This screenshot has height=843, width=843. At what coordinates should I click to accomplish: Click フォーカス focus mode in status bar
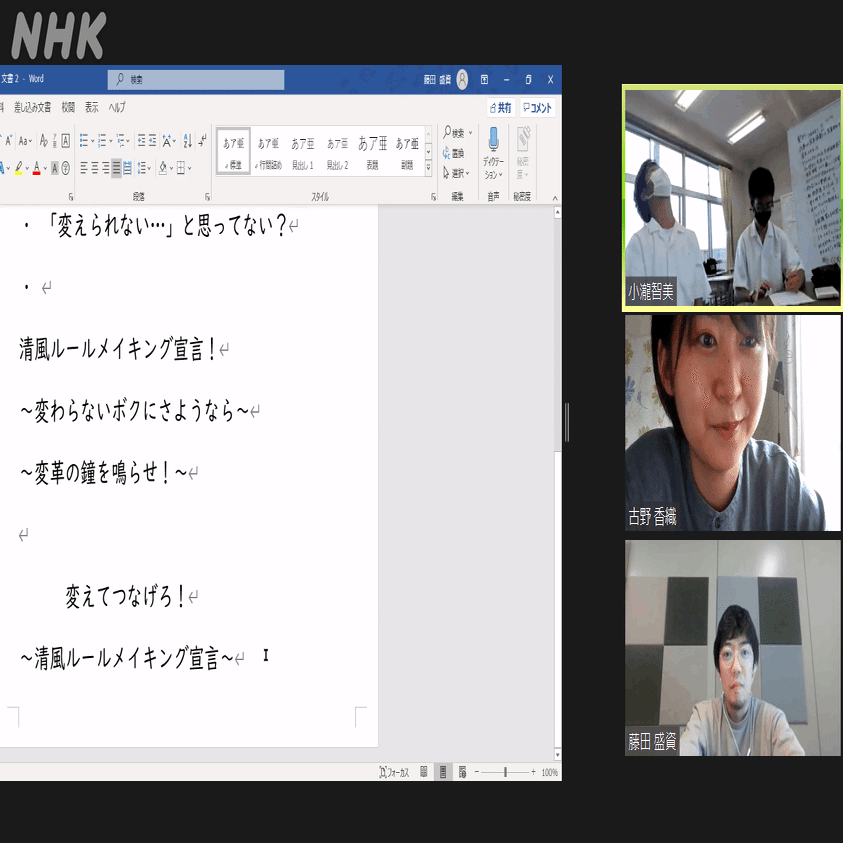tap(394, 773)
